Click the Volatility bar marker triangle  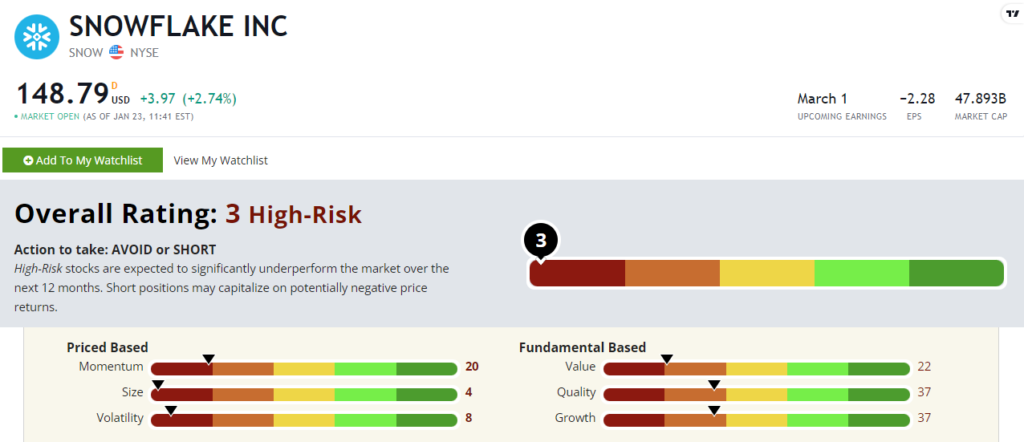pyautogui.click(x=171, y=408)
